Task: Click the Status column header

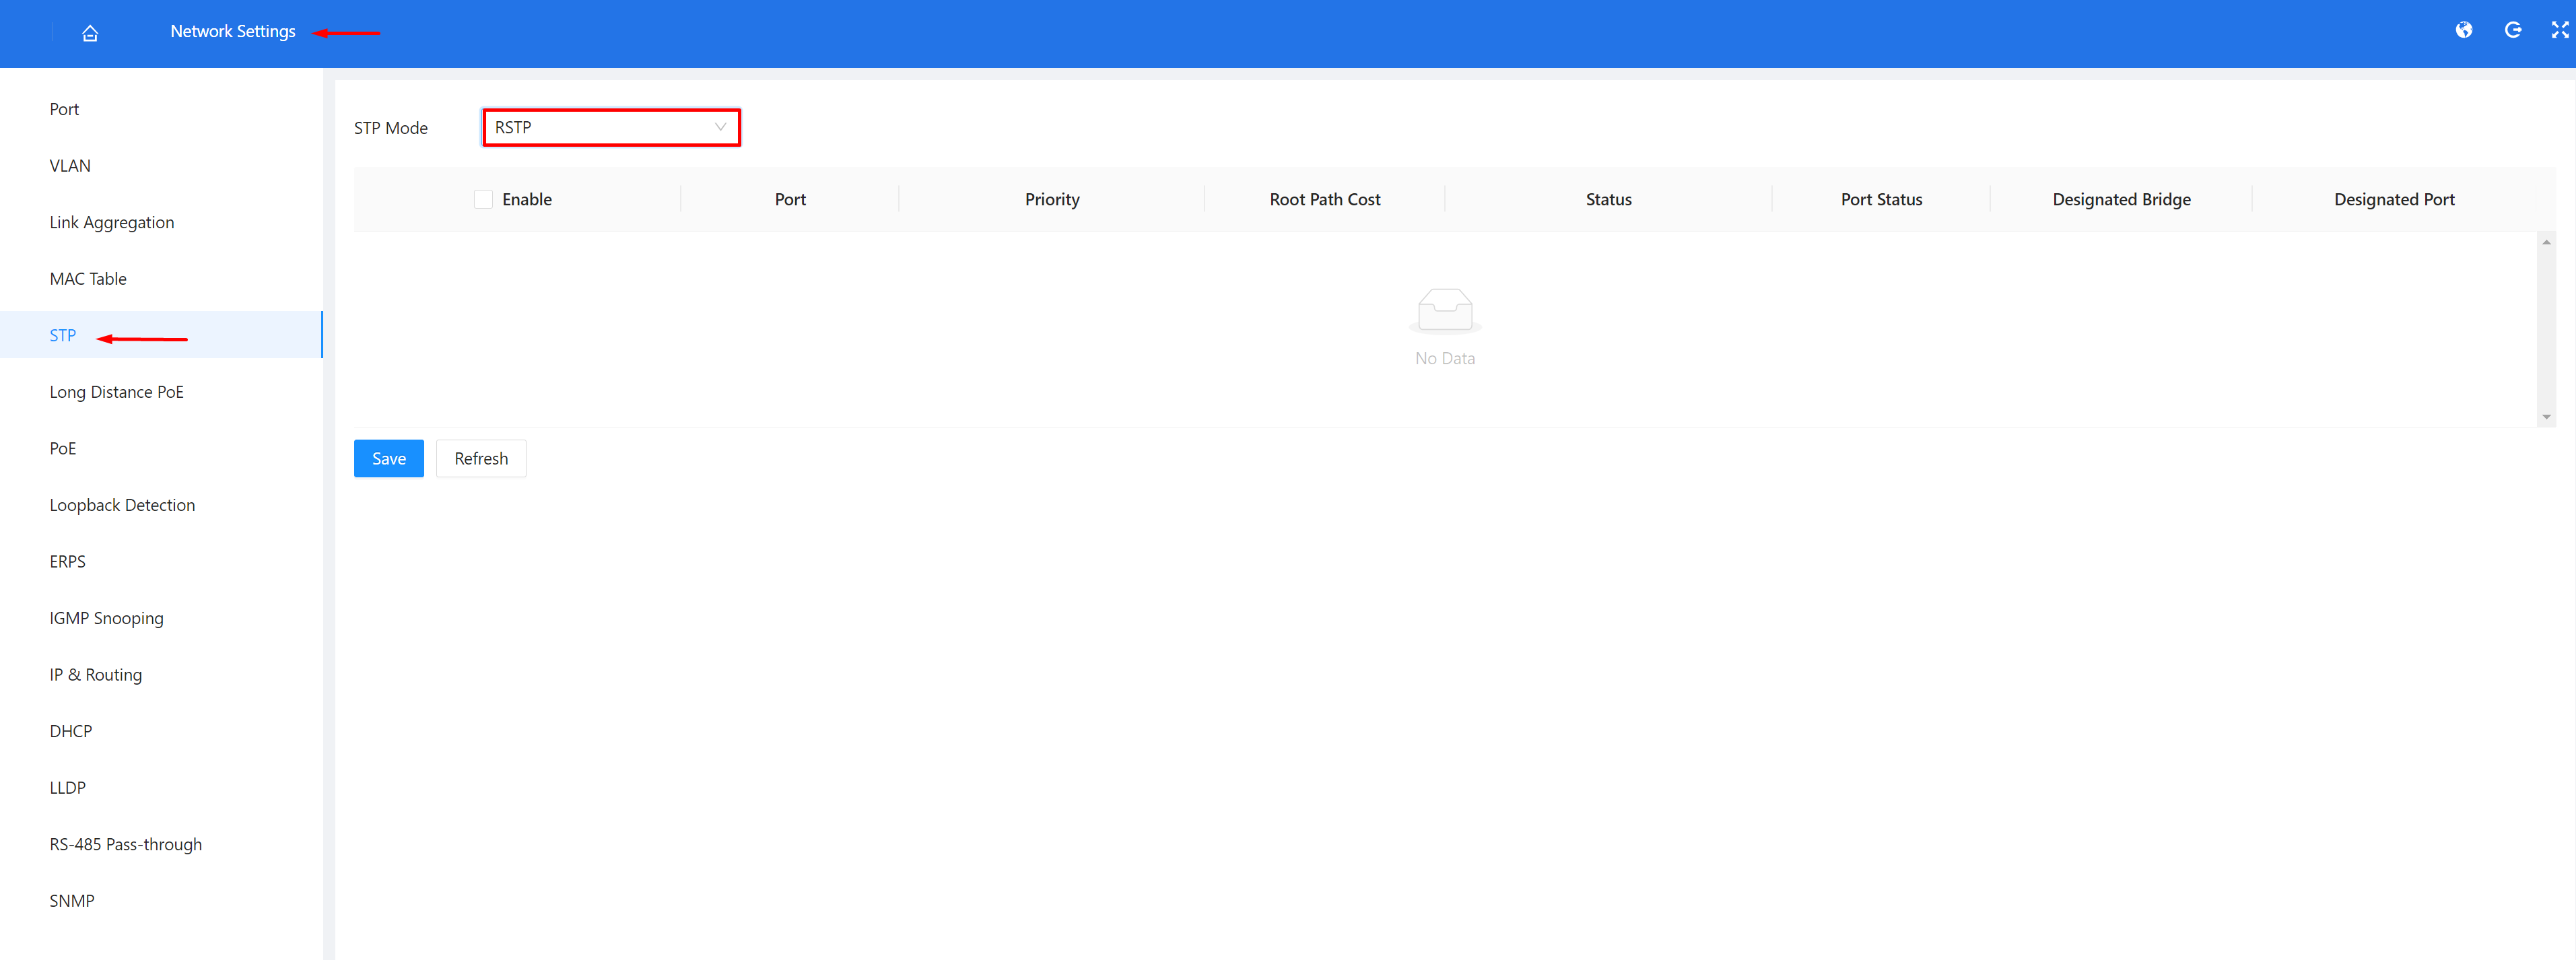Action: (1608, 199)
